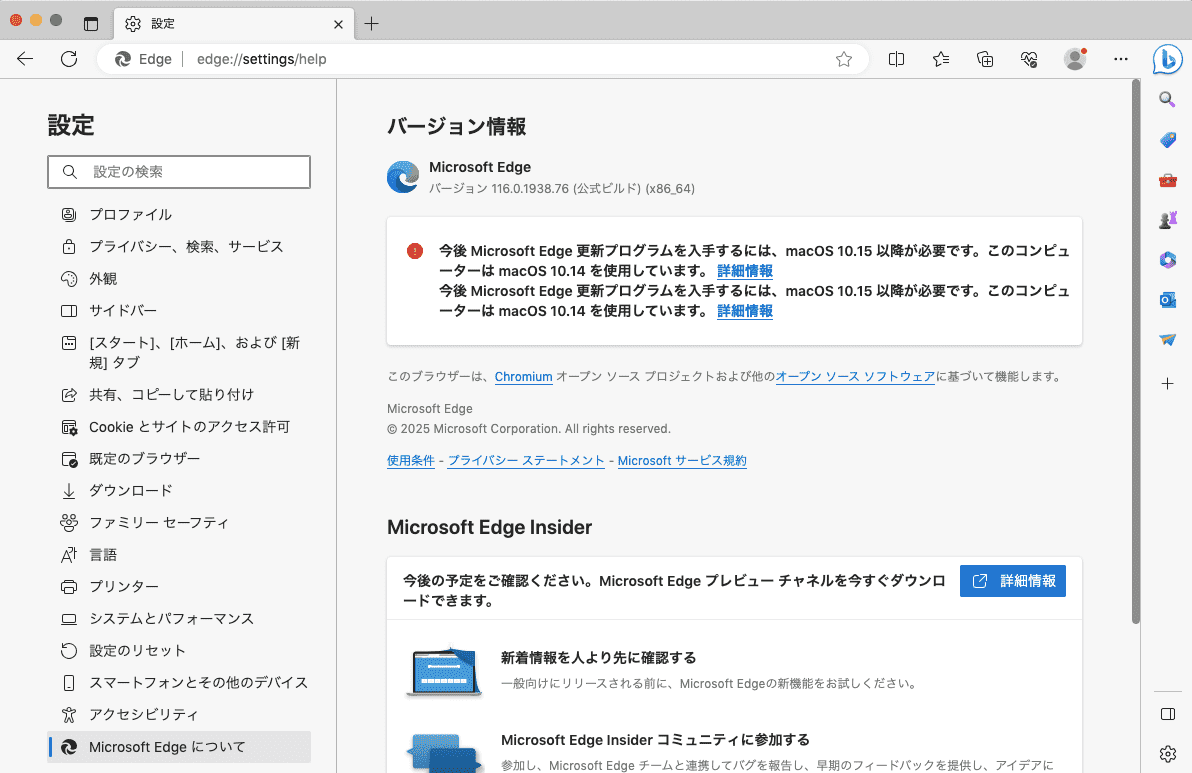Add page to favorites star icon
1192x773 pixels.
tap(844, 59)
